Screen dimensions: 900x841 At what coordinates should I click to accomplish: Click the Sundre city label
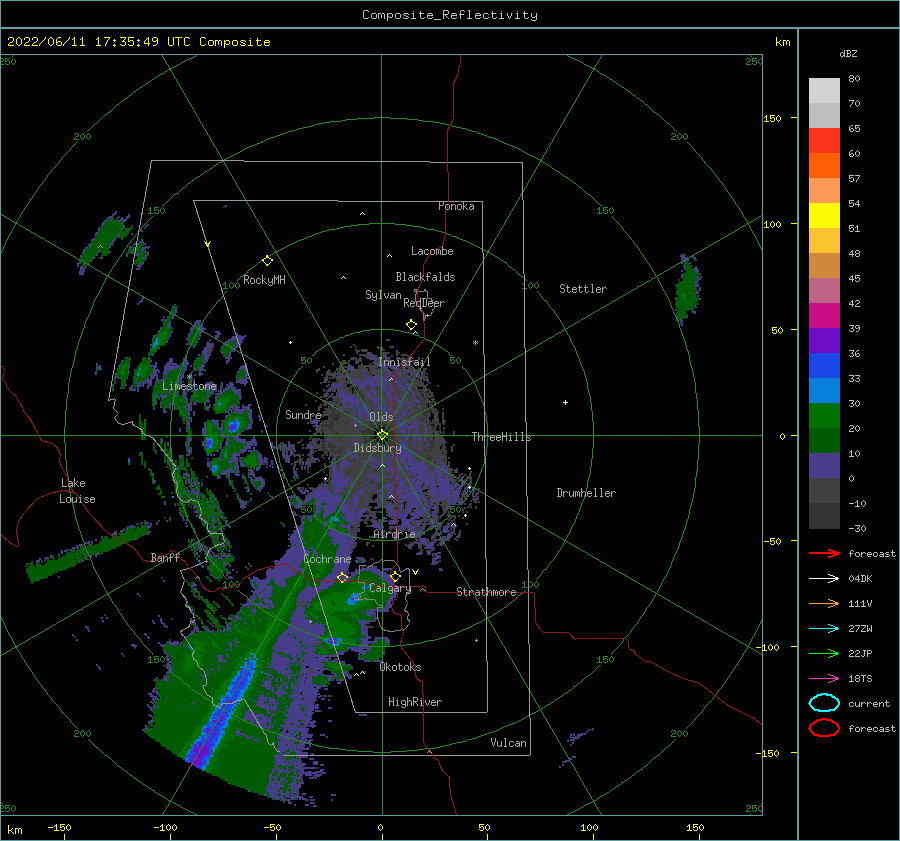pos(303,415)
